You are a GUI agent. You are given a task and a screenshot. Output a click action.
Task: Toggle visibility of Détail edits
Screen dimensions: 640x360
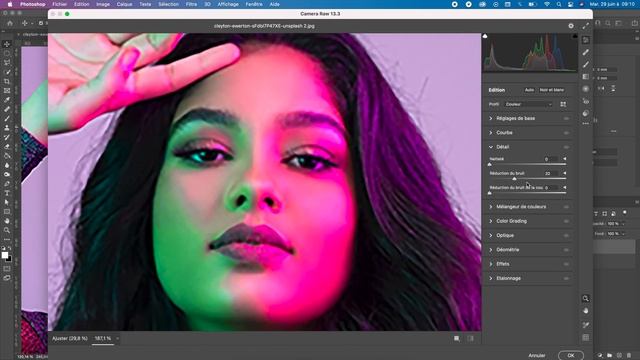566,147
